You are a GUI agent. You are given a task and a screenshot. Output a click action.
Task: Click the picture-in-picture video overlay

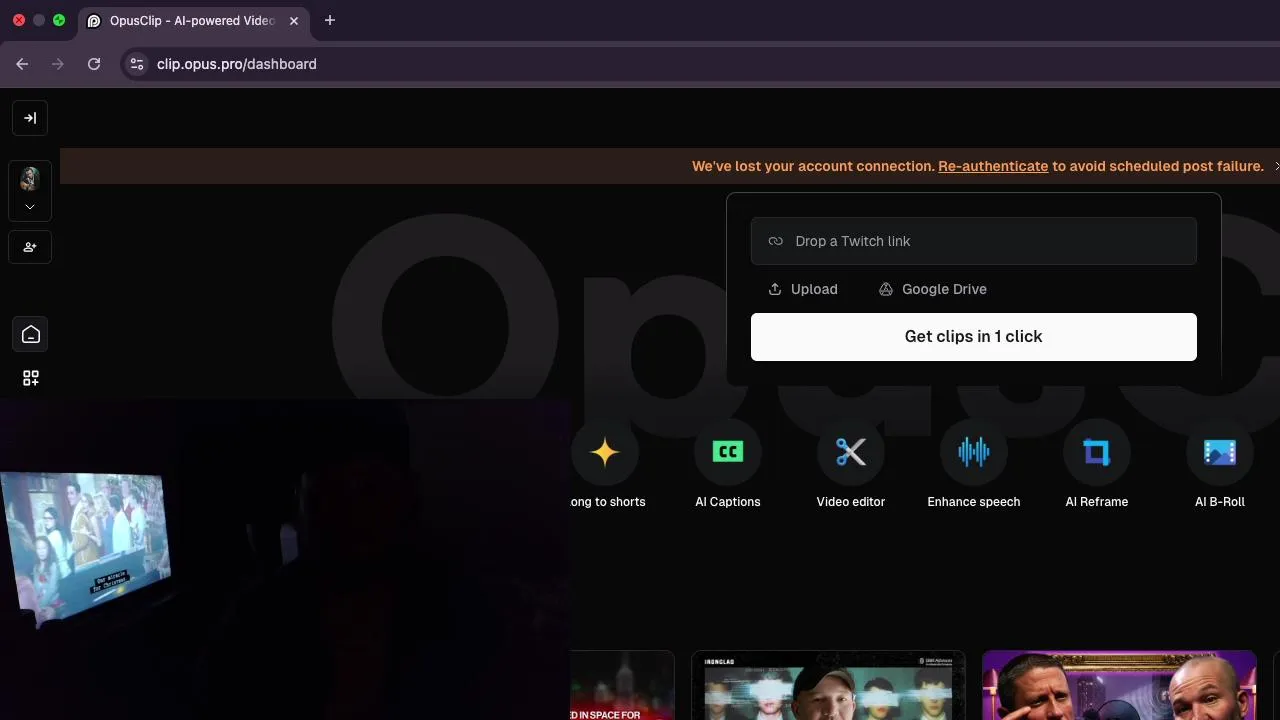click(285, 560)
